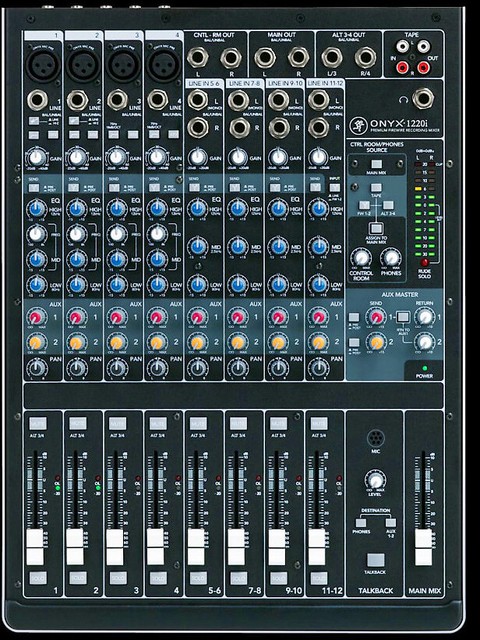Set talkback destination to Aux 1-2
This screenshot has height=640, width=480.
point(391,523)
